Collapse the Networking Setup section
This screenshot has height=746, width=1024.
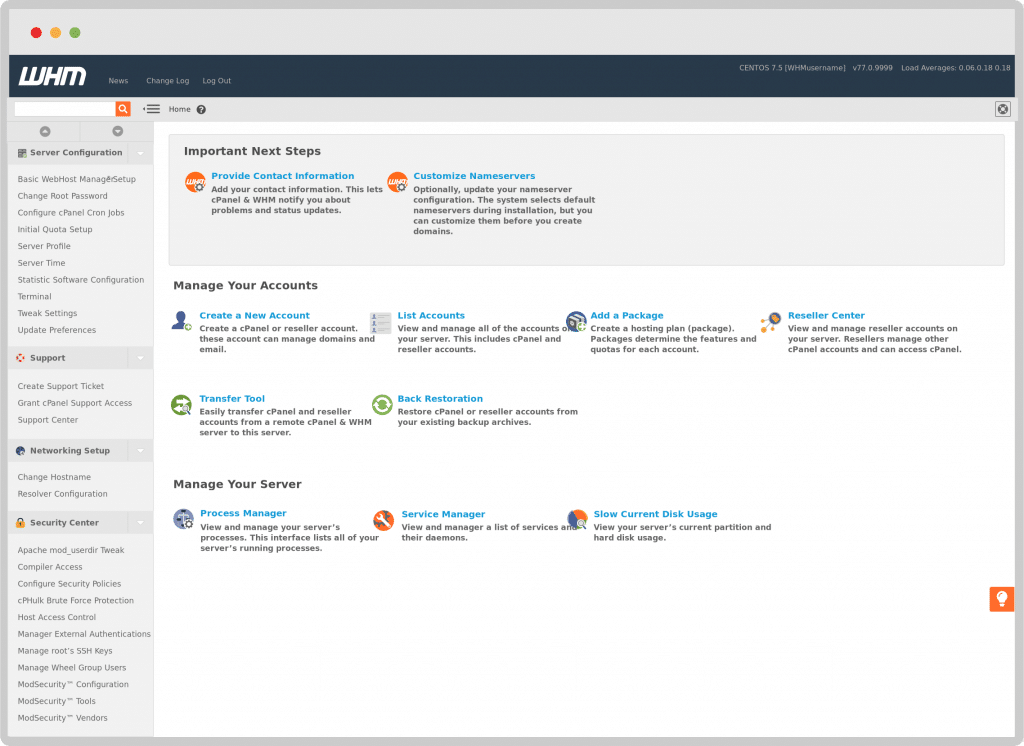(139, 450)
